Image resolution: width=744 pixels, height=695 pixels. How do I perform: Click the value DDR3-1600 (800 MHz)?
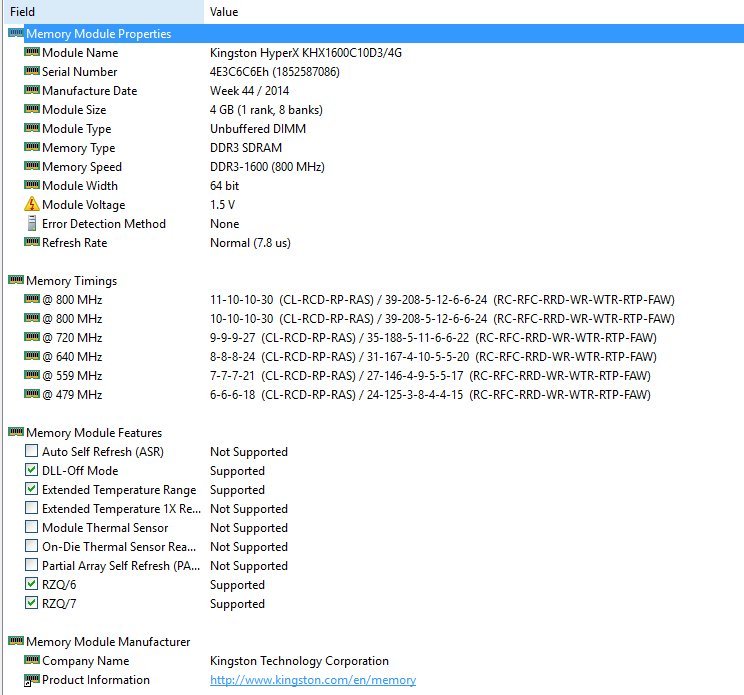[x=267, y=167]
